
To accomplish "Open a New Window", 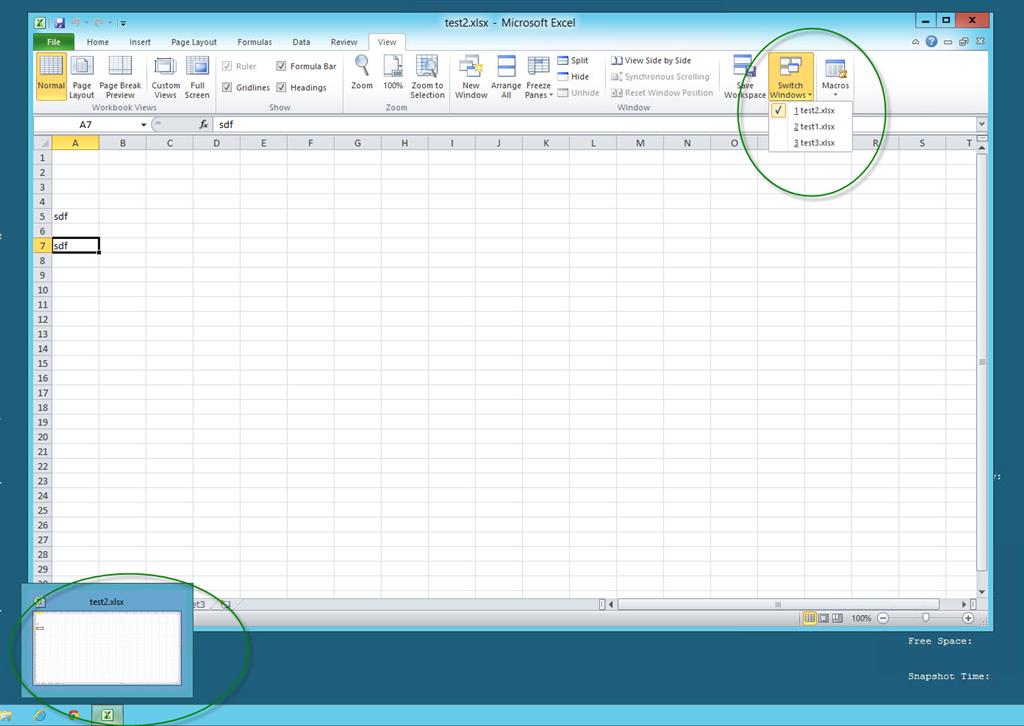I will point(471,76).
